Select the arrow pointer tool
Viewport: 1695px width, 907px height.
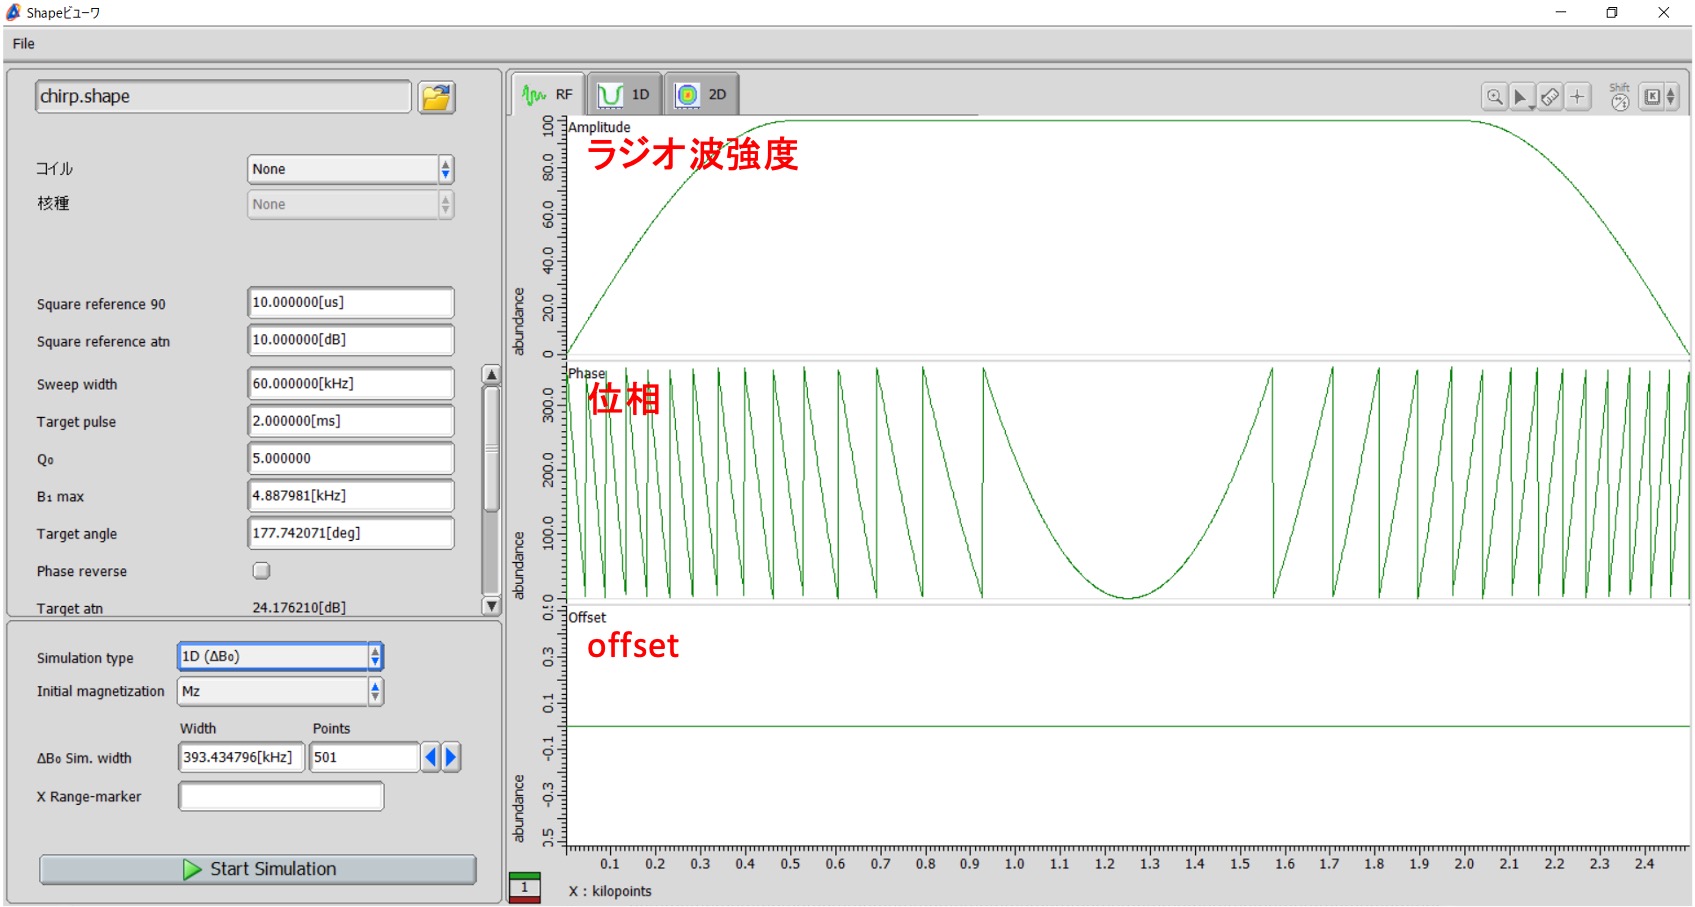pyautogui.click(x=1521, y=97)
